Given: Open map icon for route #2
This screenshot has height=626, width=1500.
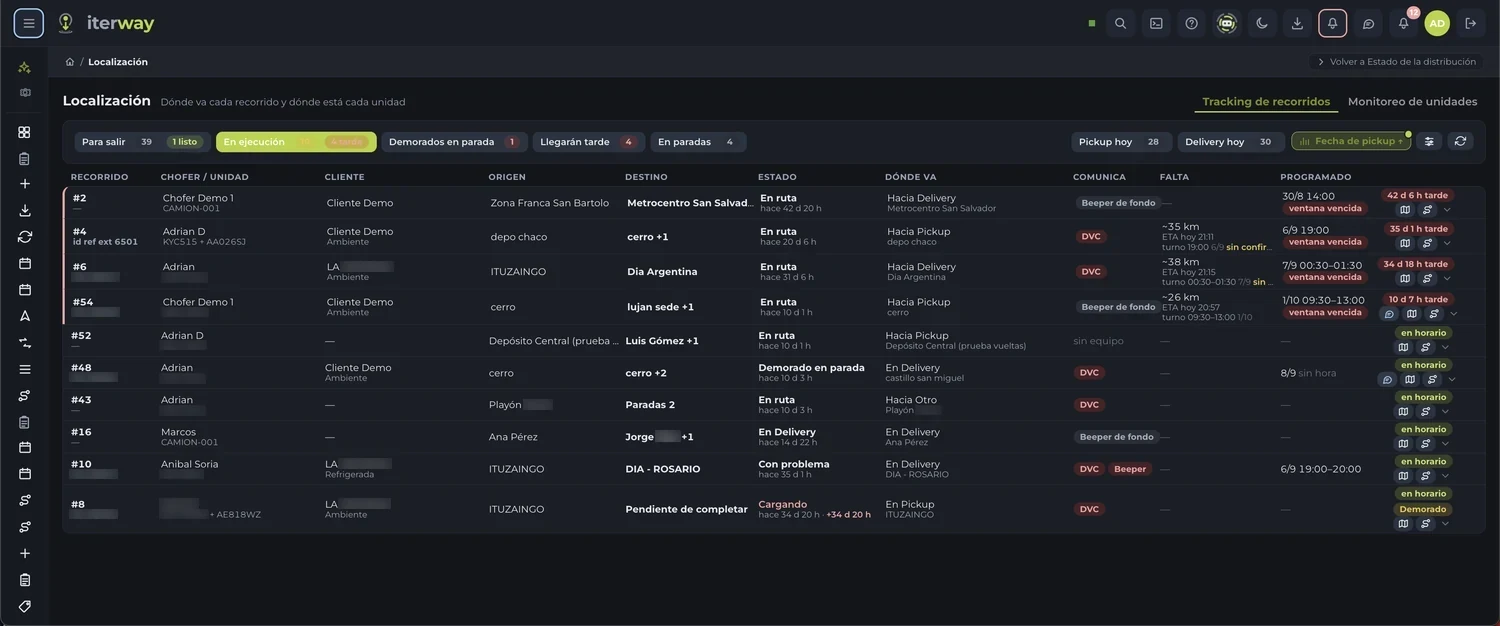Looking at the screenshot, I should (1405, 210).
